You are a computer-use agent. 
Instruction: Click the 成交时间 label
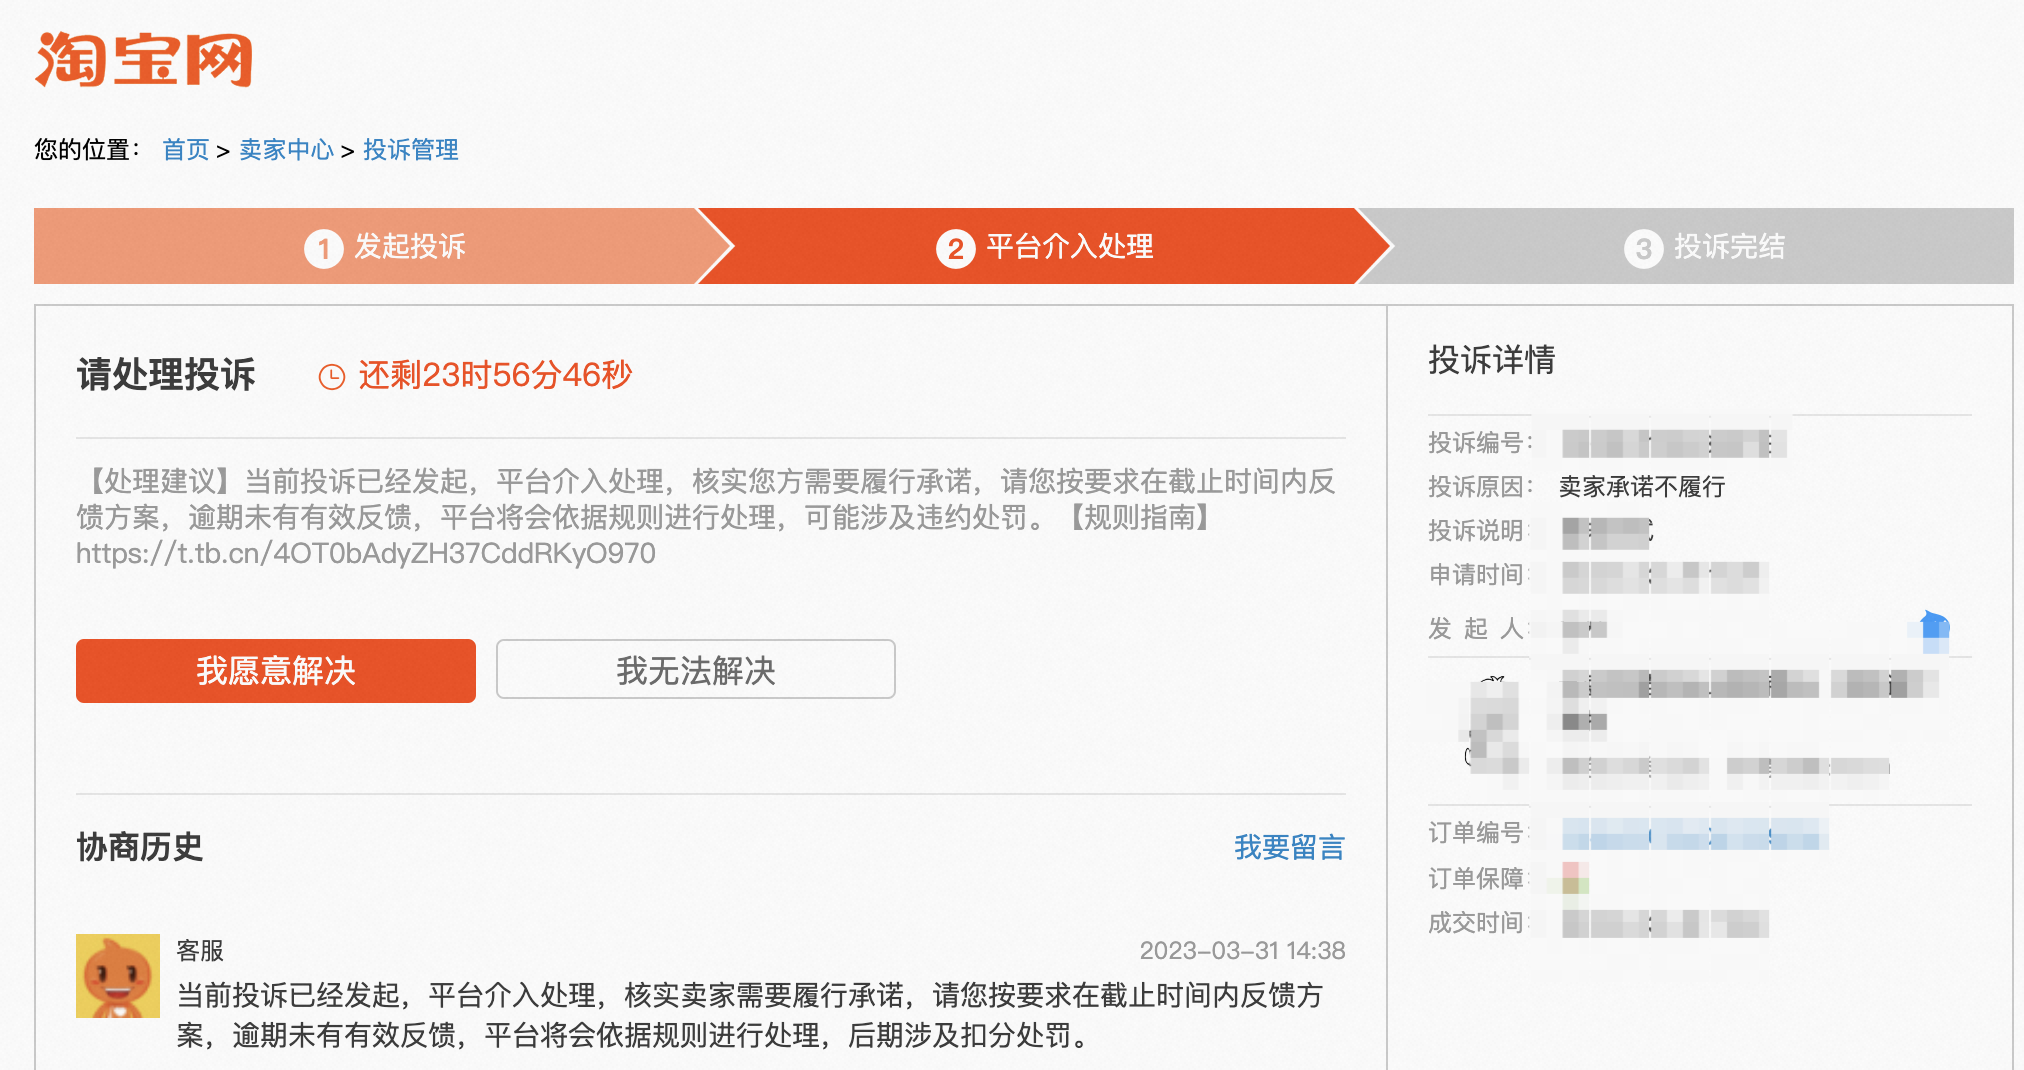pyautogui.click(x=1480, y=923)
